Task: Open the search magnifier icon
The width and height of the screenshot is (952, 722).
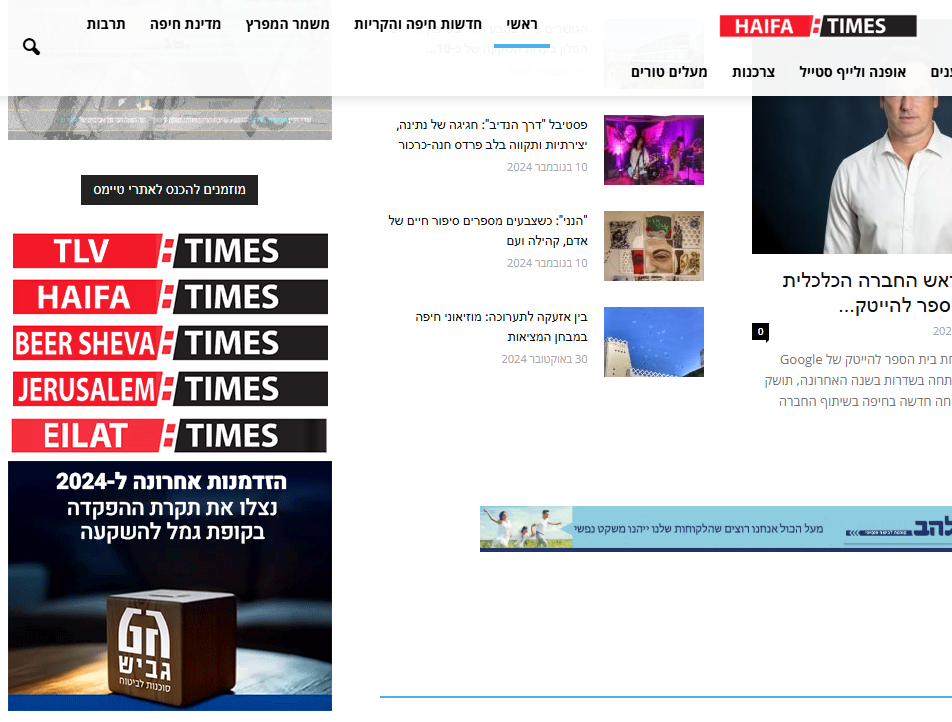Action: point(31,46)
